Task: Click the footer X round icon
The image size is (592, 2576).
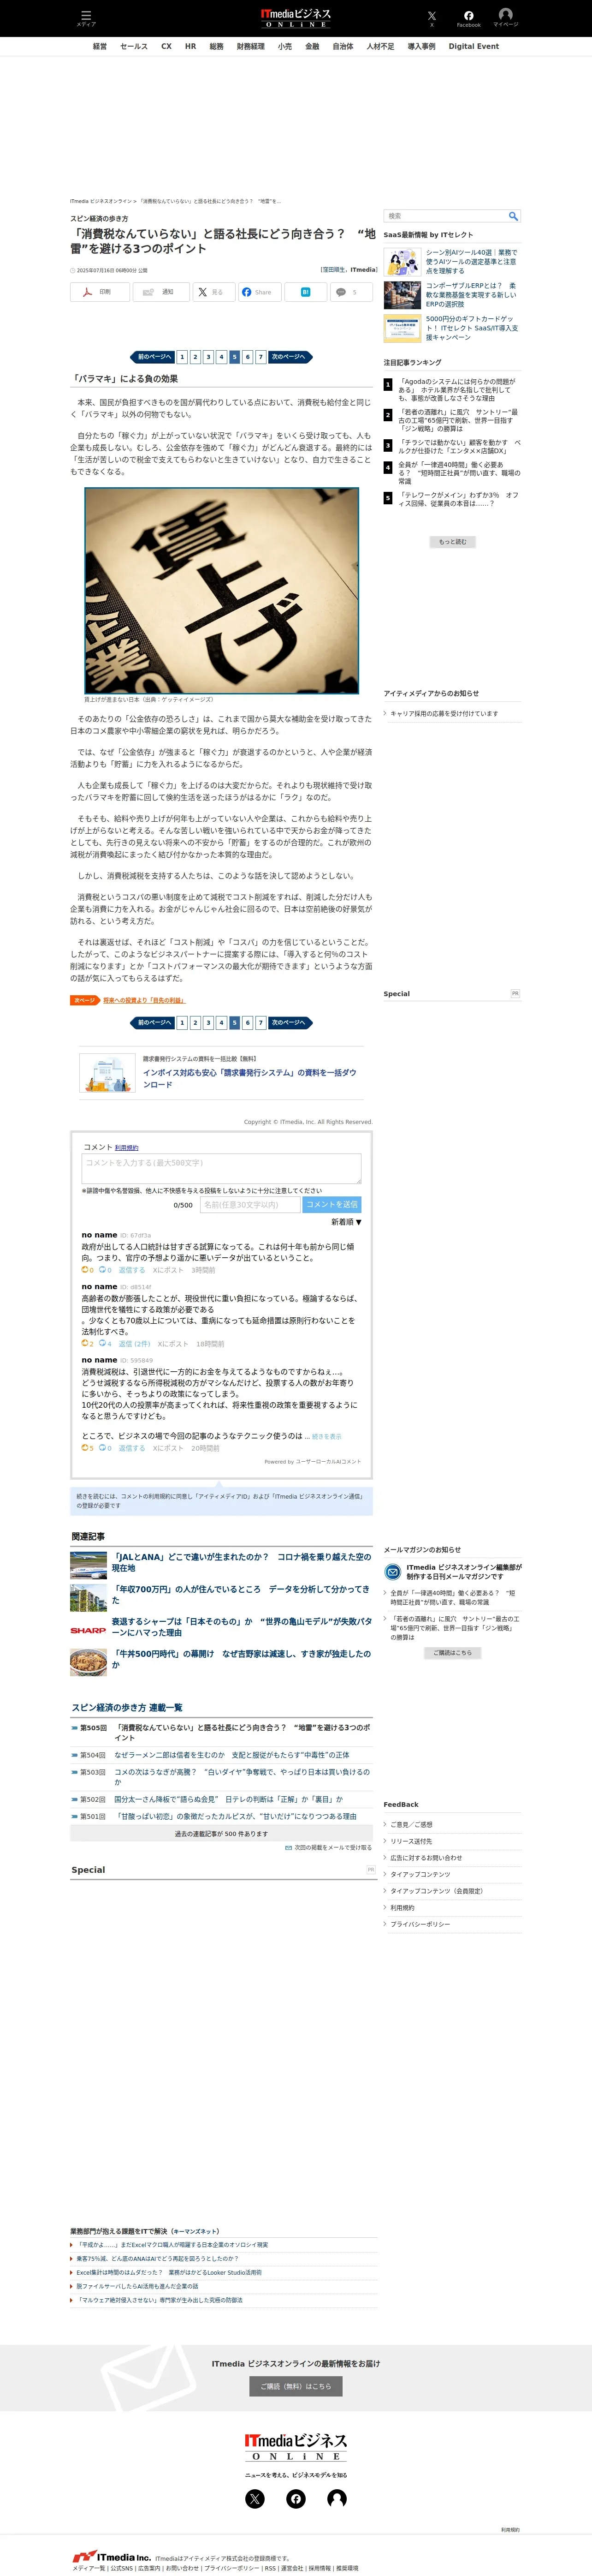Action: pos(255,2499)
